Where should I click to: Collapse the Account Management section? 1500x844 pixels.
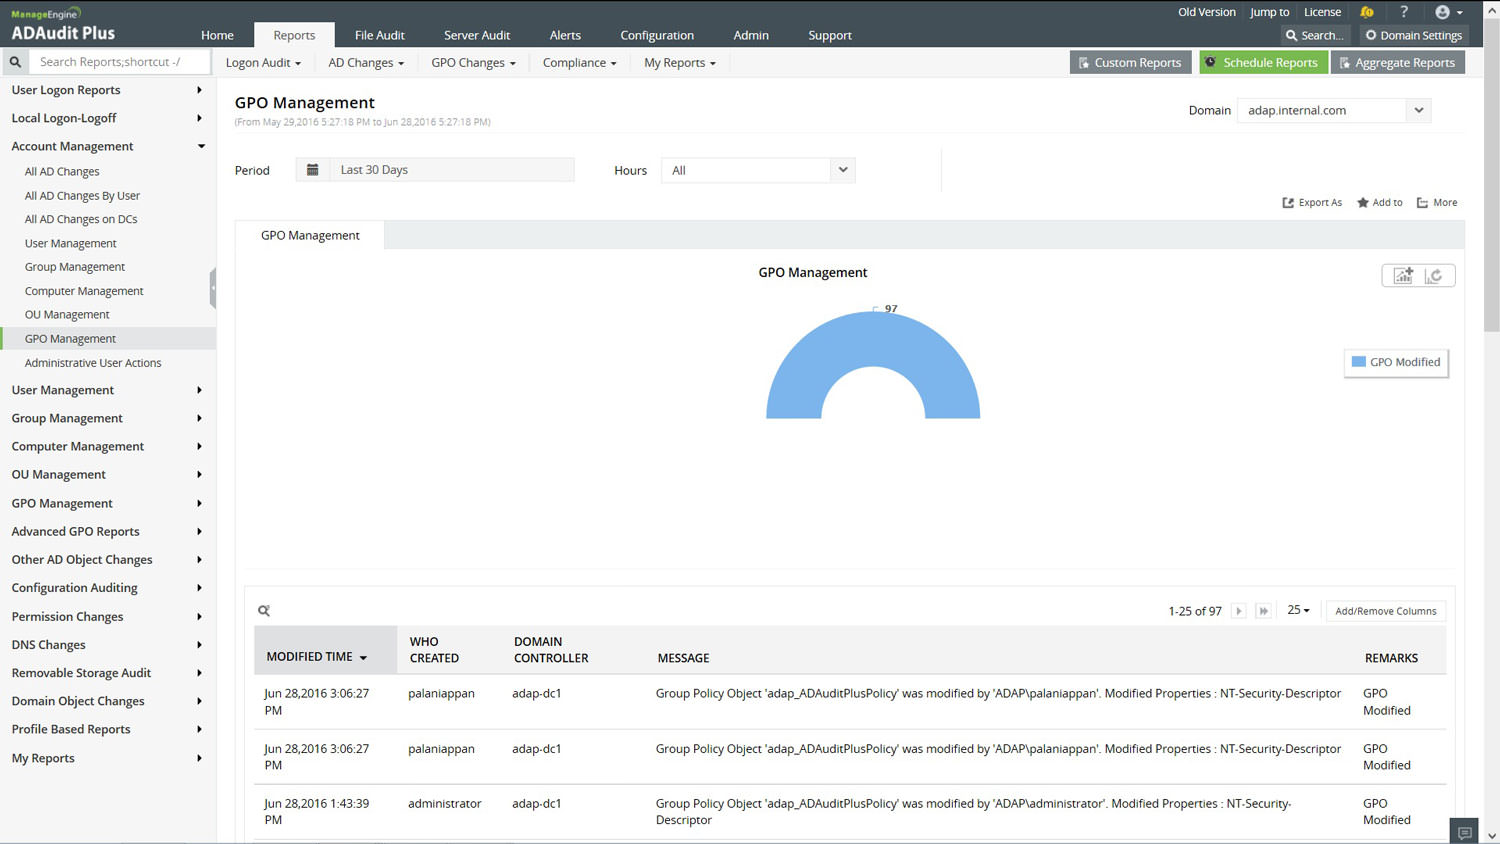pos(201,146)
